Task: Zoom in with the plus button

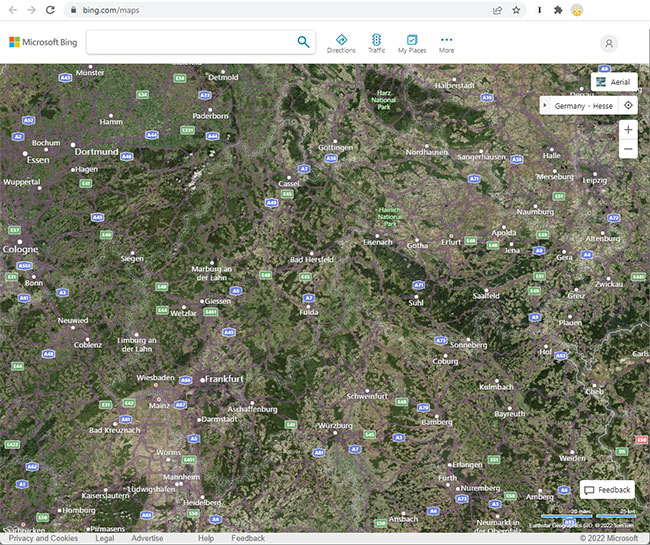Action: pyautogui.click(x=628, y=129)
